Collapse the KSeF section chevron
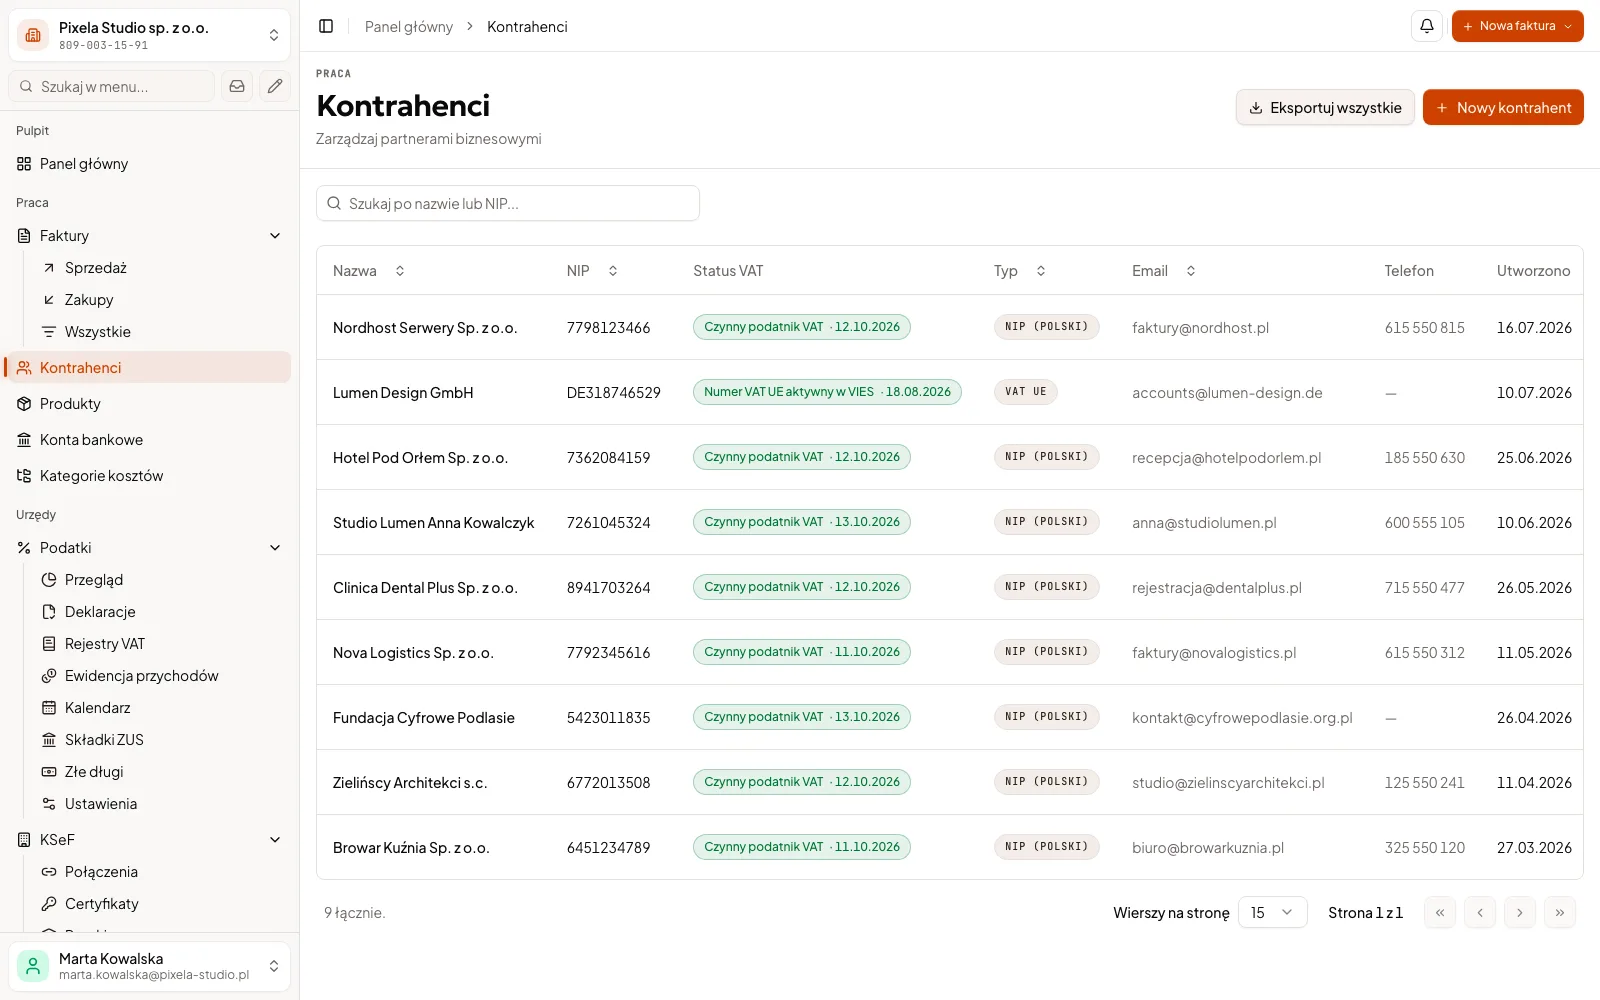The width and height of the screenshot is (1600, 1000). (275, 840)
